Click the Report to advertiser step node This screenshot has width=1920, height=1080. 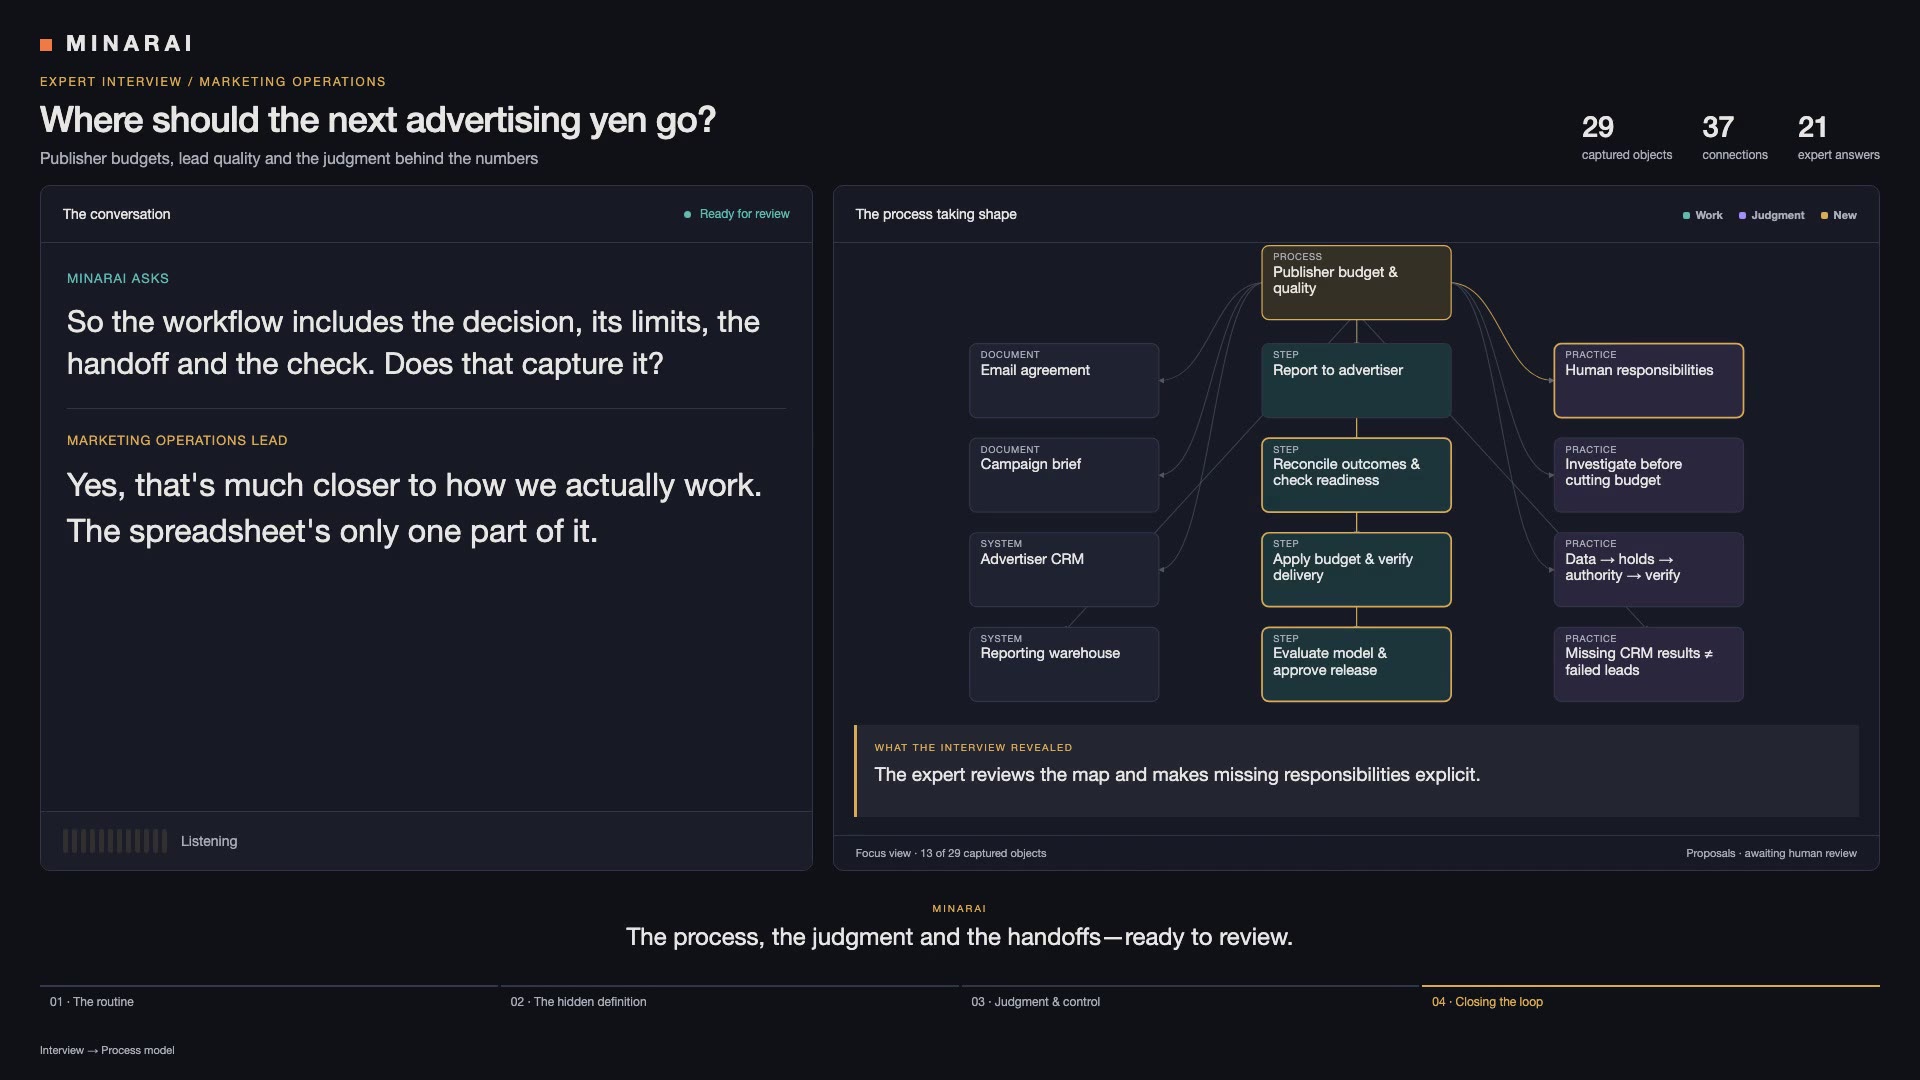coord(1356,381)
